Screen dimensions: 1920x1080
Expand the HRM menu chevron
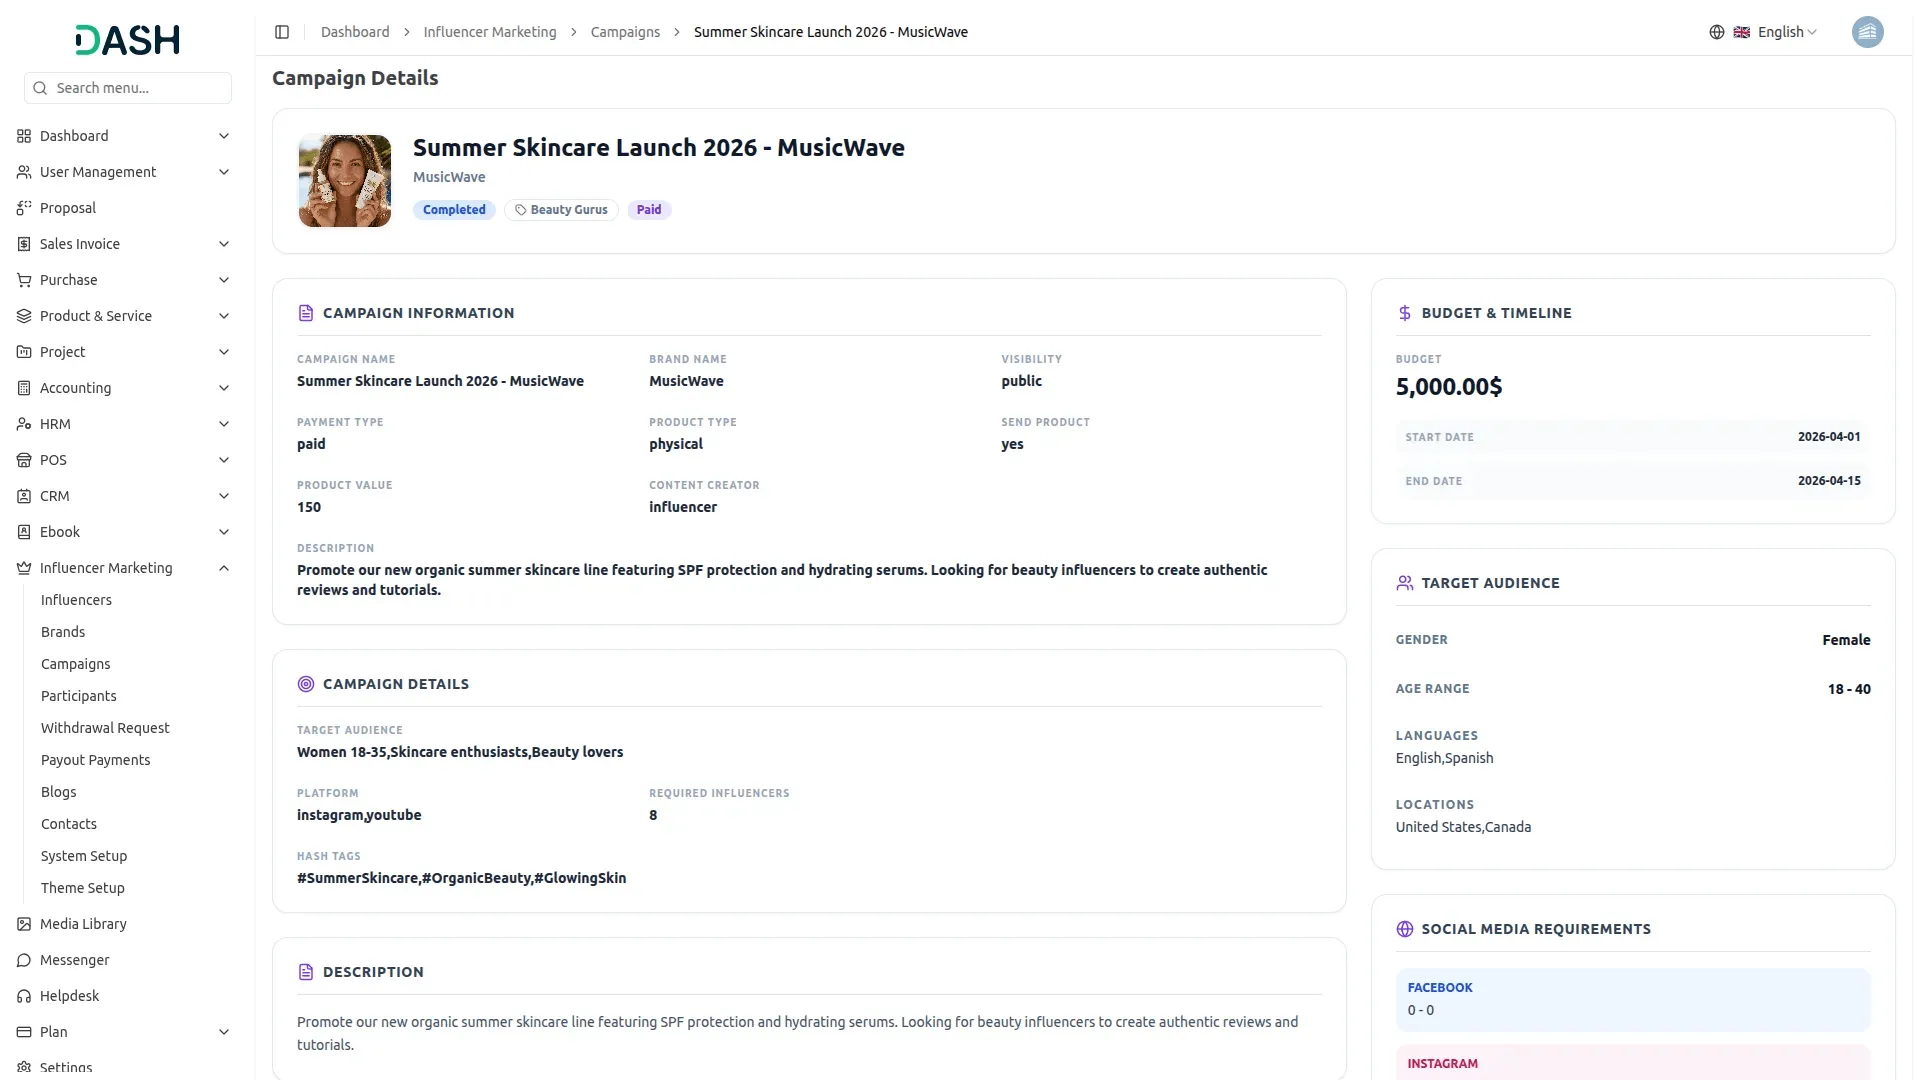point(224,424)
